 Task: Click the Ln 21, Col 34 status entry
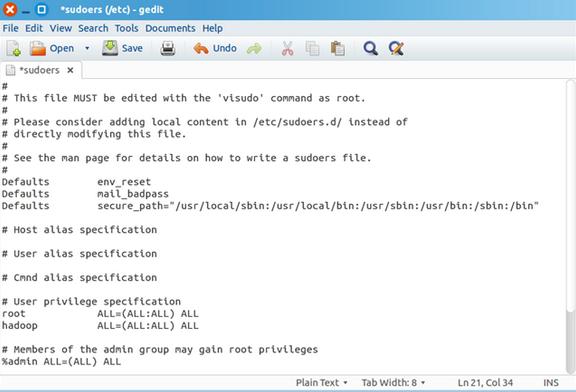click(485, 383)
